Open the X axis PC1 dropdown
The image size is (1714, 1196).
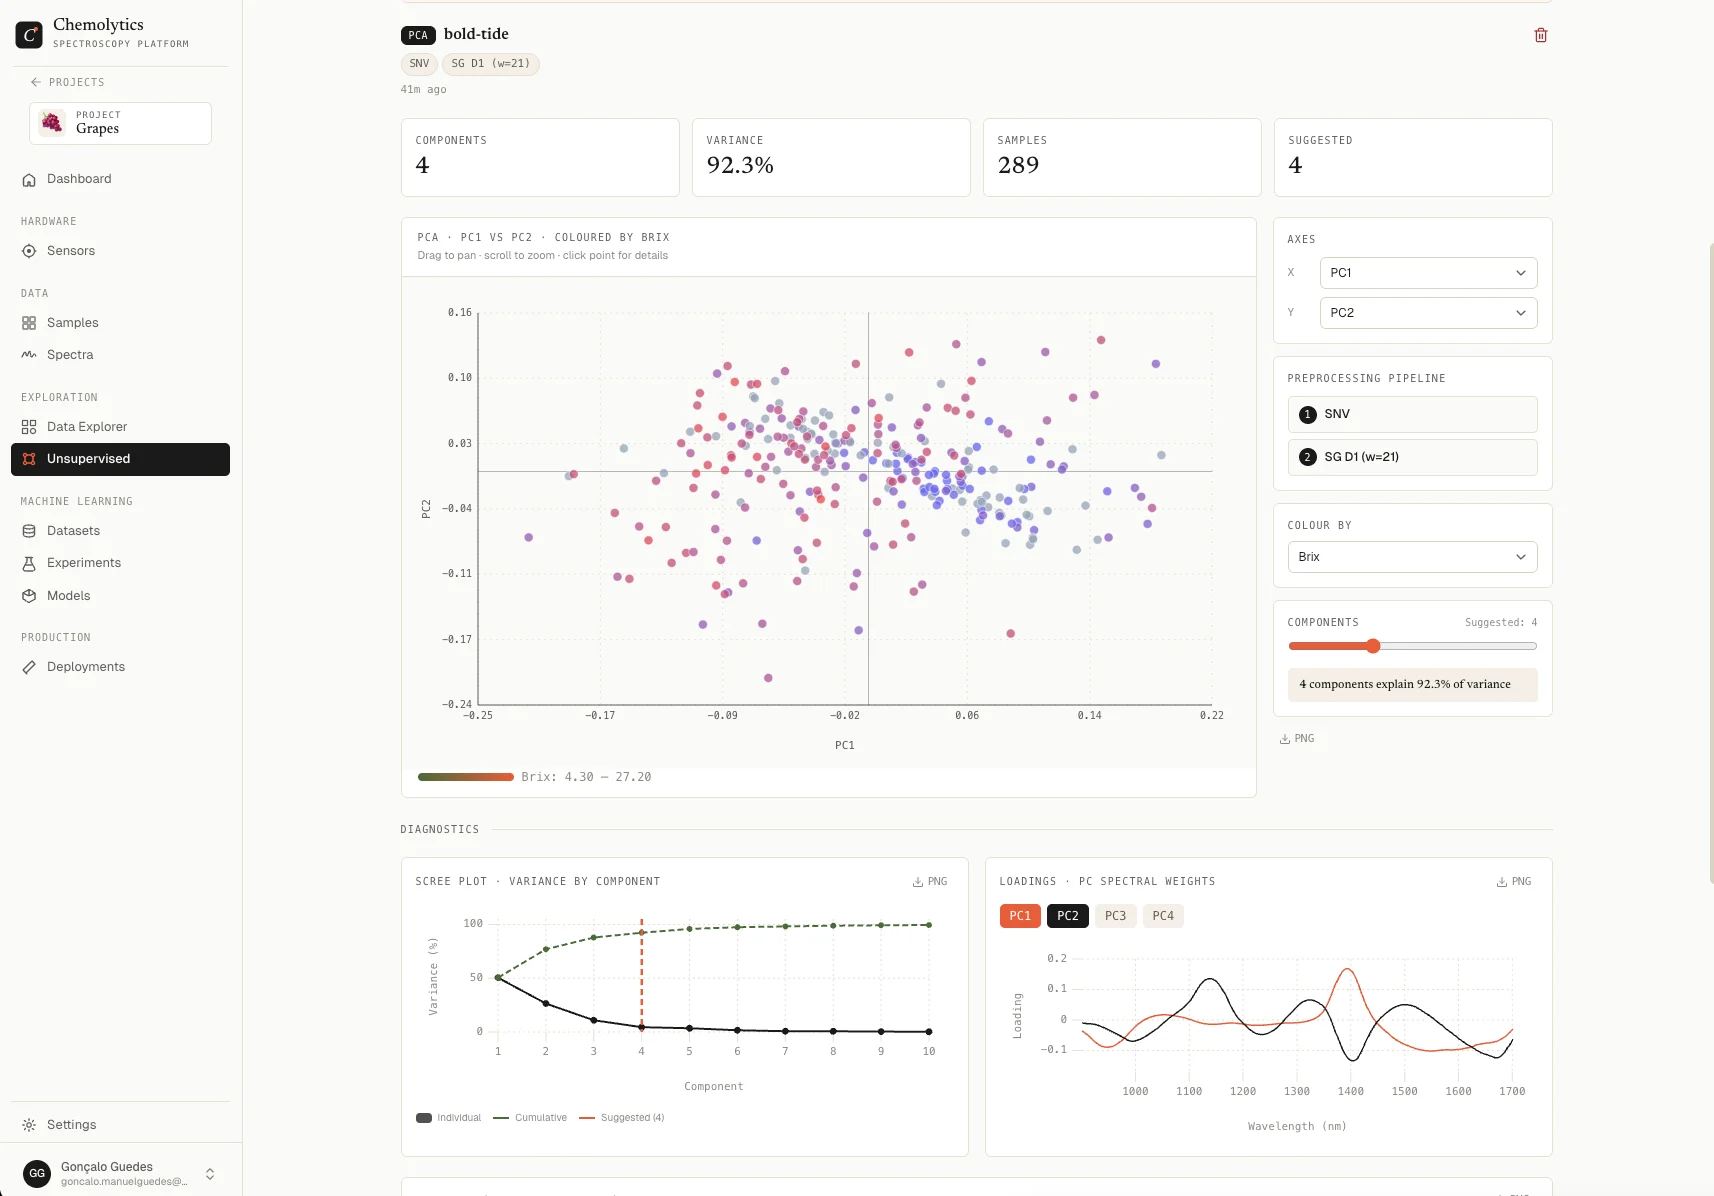[1428, 273]
